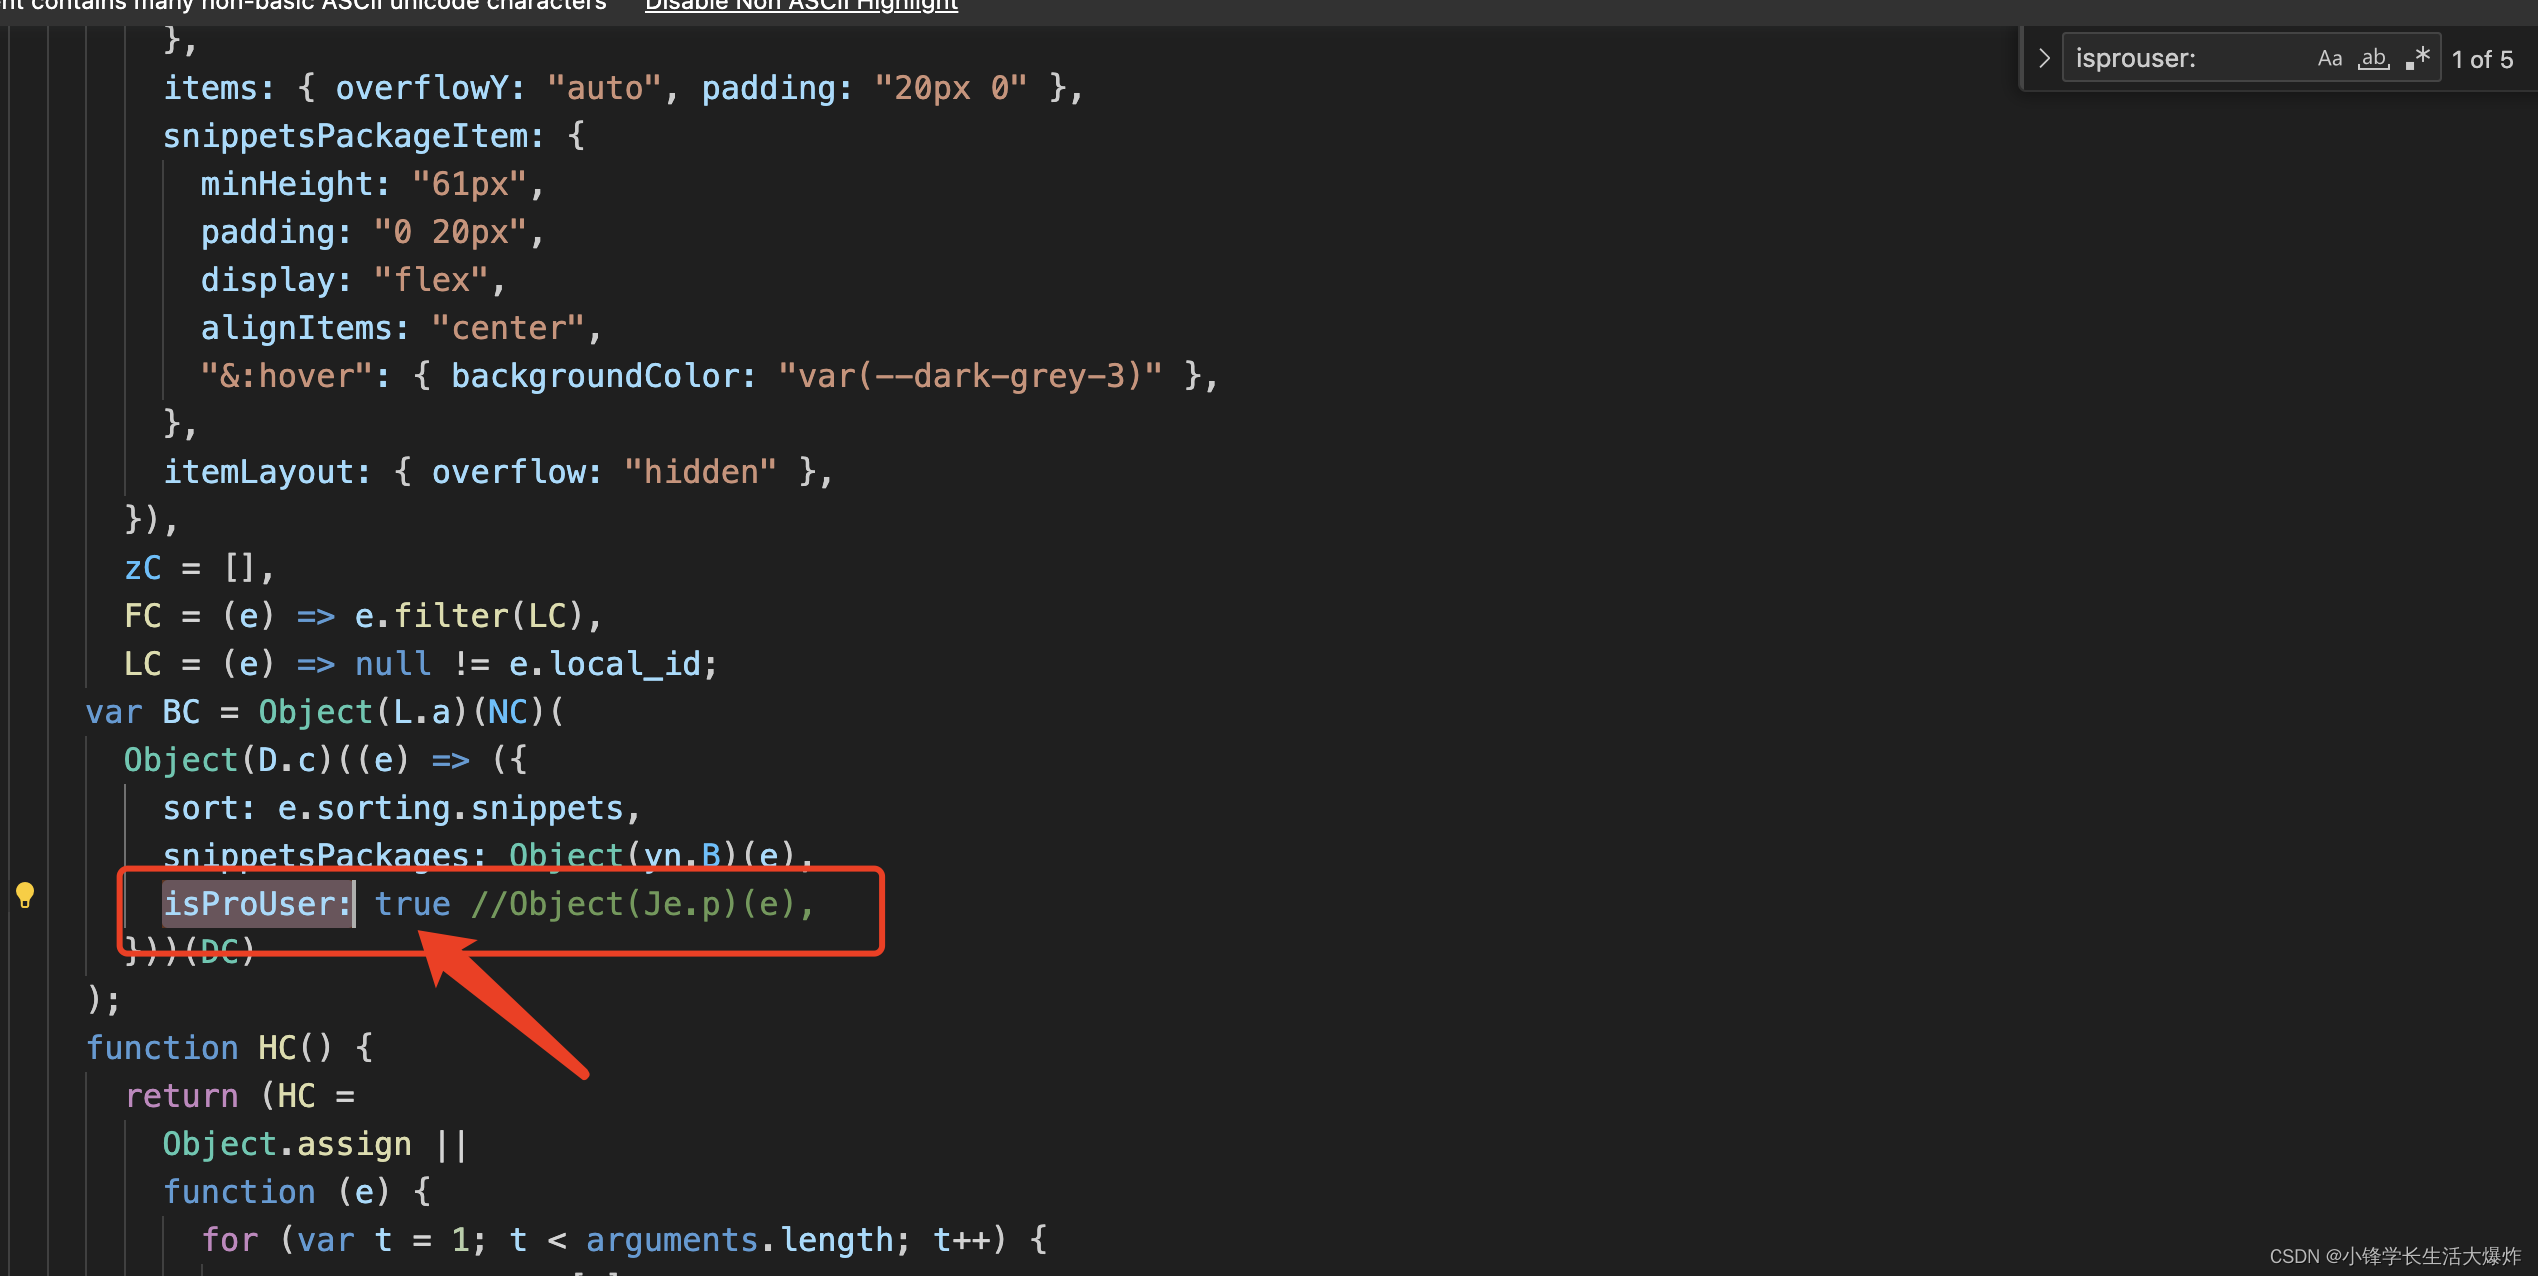The image size is (2538, 1276).
Task: Click the commented //Object(Je.p)(e) text
Action: [x=640, y=904]
